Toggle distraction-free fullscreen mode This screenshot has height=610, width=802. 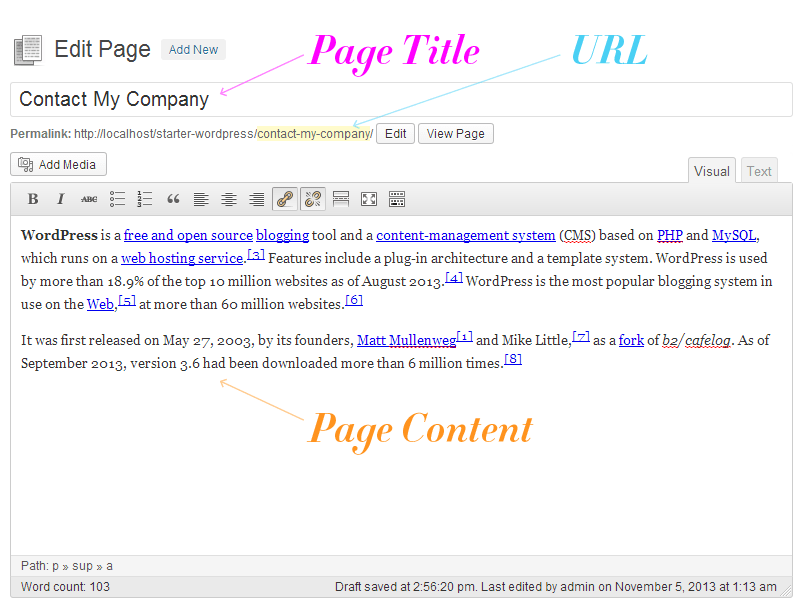click(369, 199)
